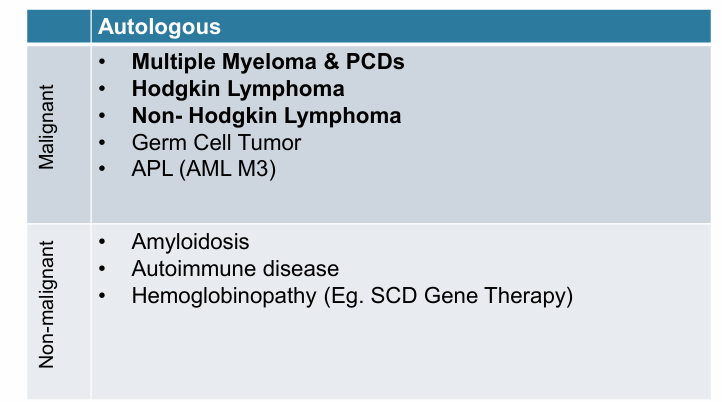Viewport: 722px width, 402px height.
Task: Select the rotated Malignant row label
Action: click(46, 133)
